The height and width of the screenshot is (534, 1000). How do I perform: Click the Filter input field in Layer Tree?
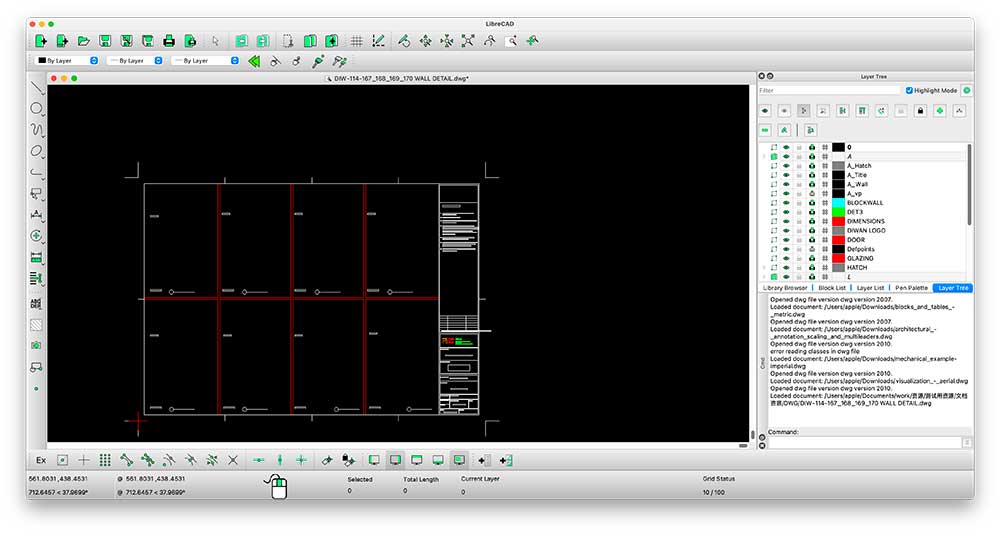[x=829, y=90]
